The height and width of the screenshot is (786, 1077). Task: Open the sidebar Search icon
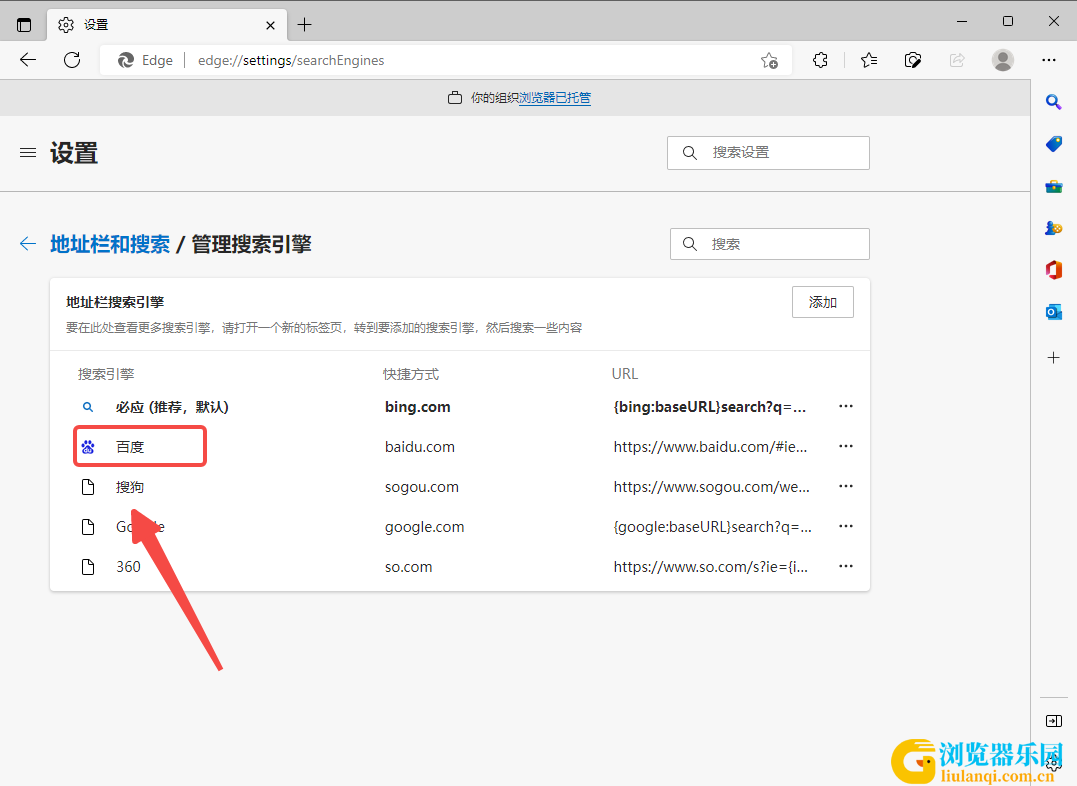(1054, 102)
